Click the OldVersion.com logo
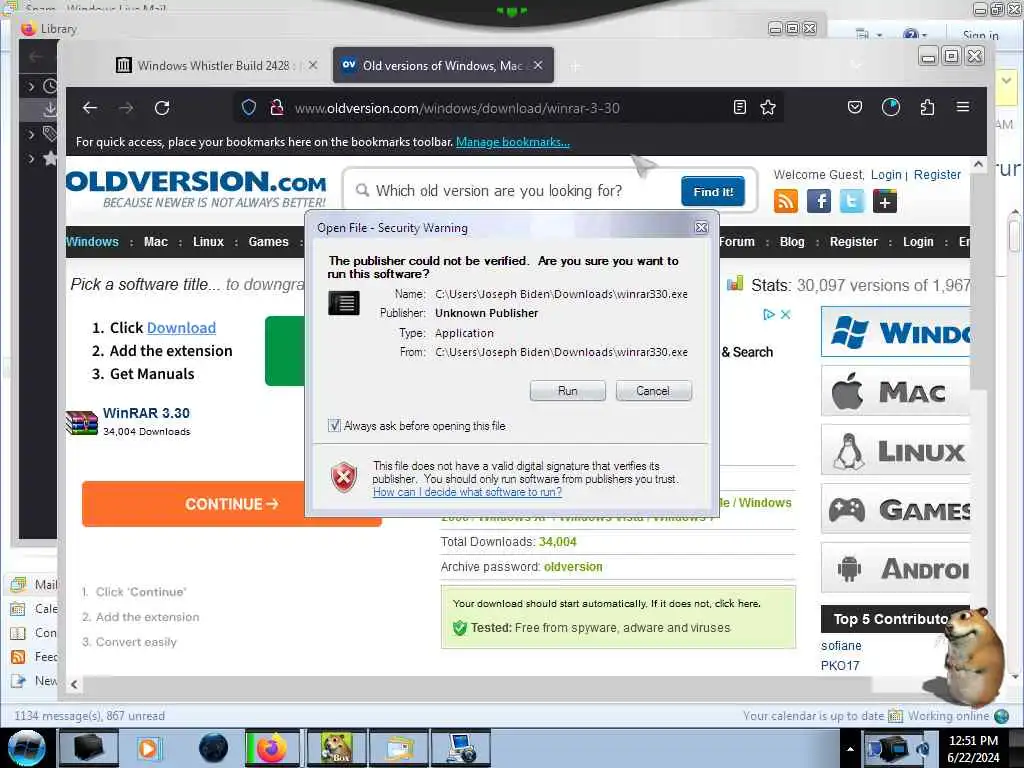Viewport: 1024px width, 768px height. (x=196, y=189)
